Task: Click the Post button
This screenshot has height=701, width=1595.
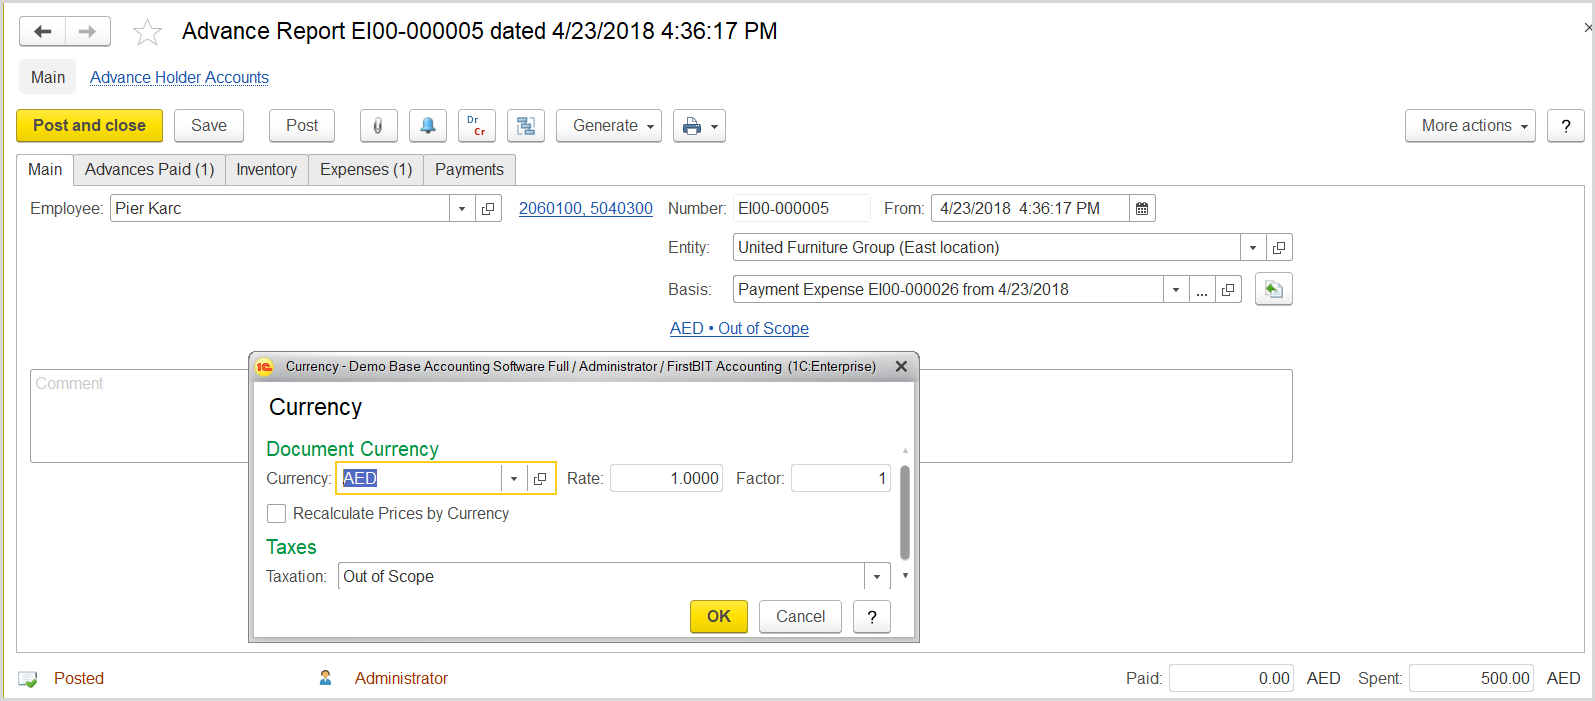Action: 302,126
